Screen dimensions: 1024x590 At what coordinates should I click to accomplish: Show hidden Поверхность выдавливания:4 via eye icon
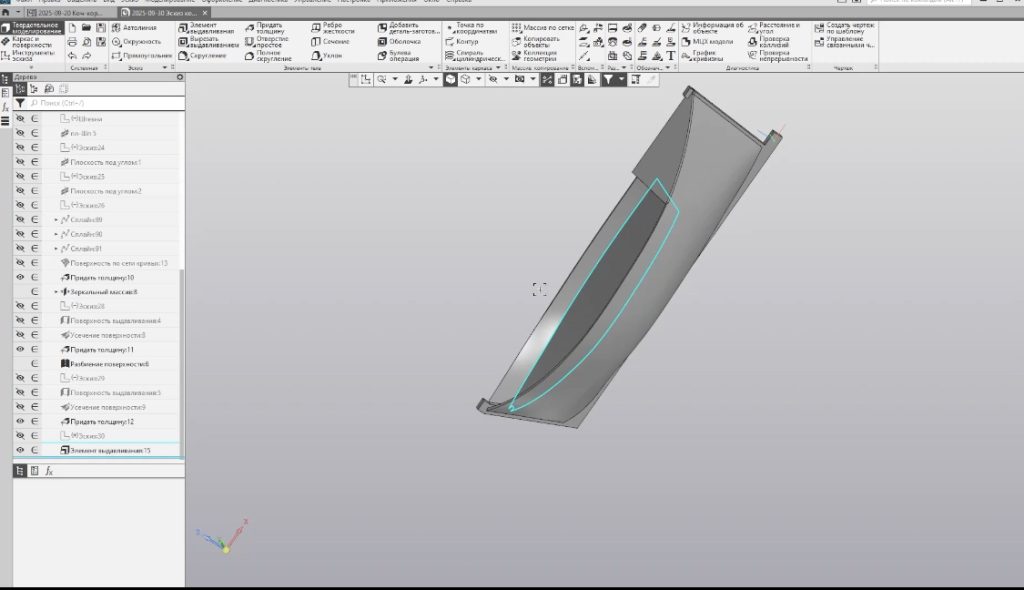pos(20,320)
